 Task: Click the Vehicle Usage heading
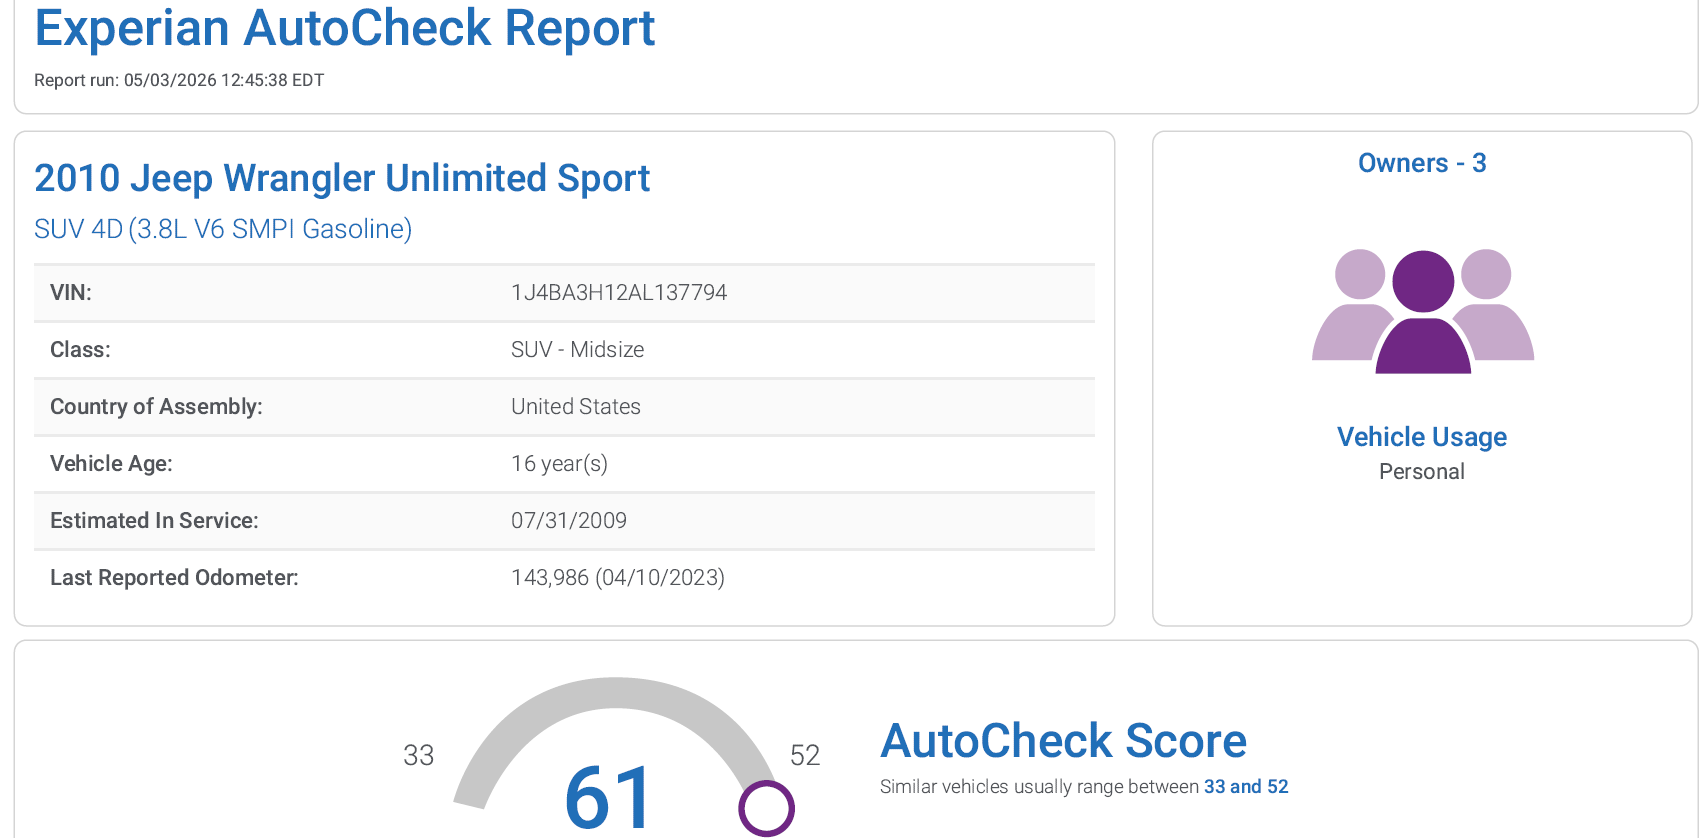point(1422,437)
